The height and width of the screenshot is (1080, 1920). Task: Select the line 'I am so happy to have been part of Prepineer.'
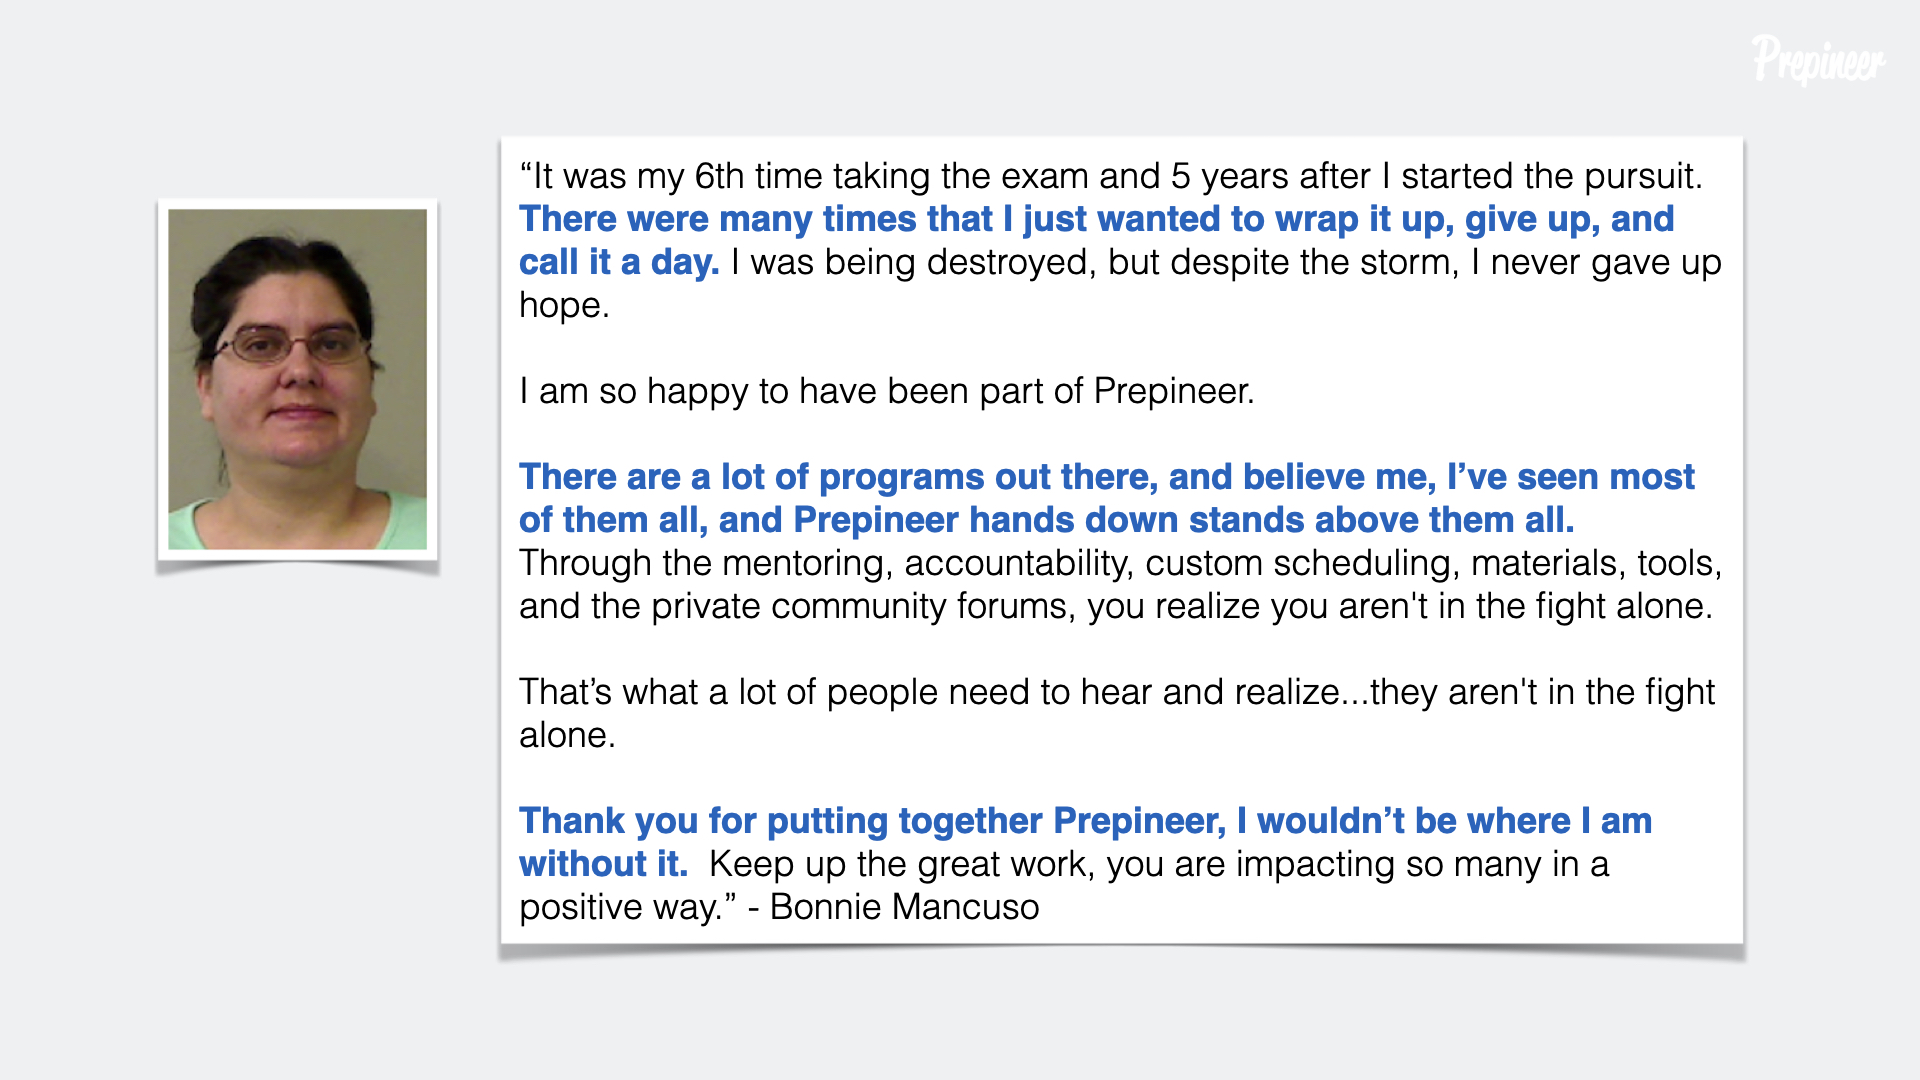pyautogui.click(x=887, y=391)
